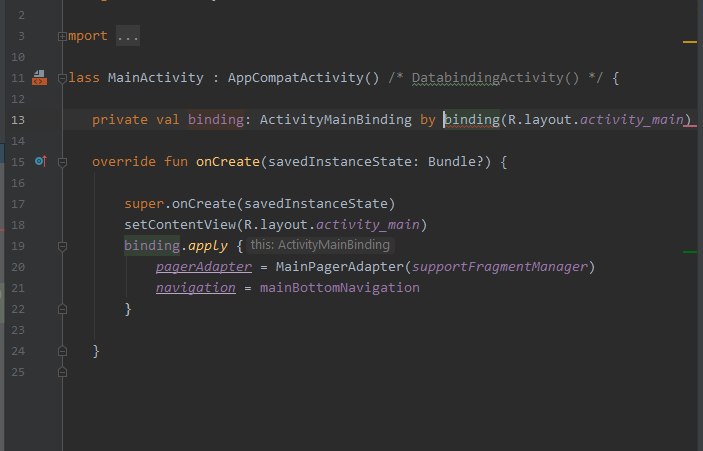703x451 pixels.
Task: Click the red-underlined 'binding' delegate call
Action: click(472, 120)
